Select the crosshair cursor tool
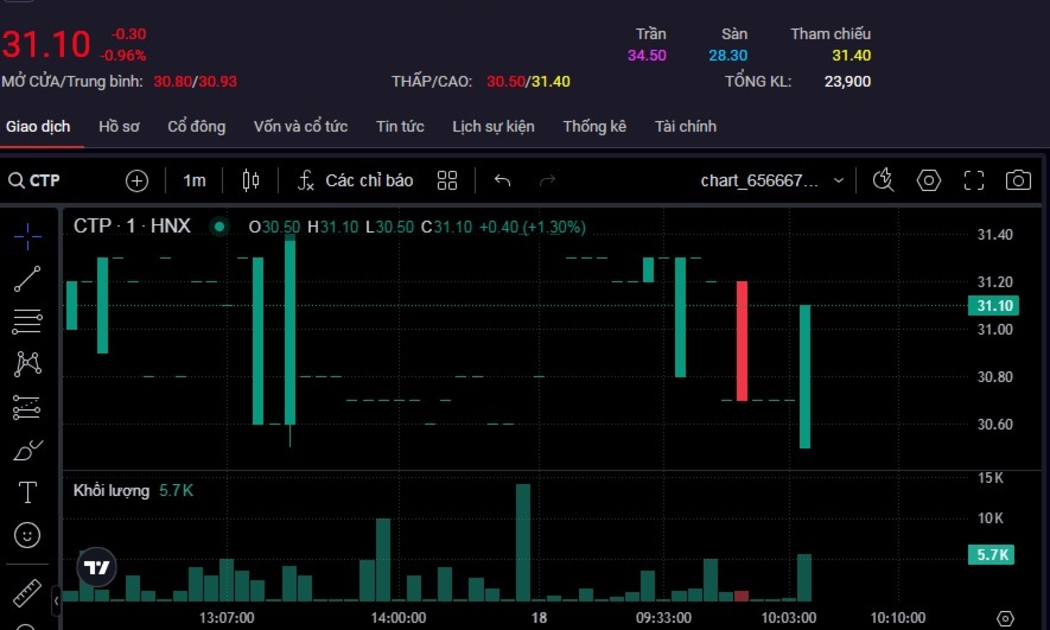This screenshot has height=630, width=1050. (x=27, y=236)
